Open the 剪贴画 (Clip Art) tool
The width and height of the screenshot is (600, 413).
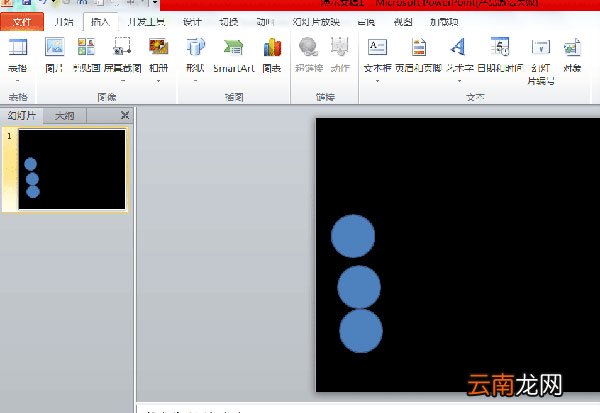pos(86,56)
